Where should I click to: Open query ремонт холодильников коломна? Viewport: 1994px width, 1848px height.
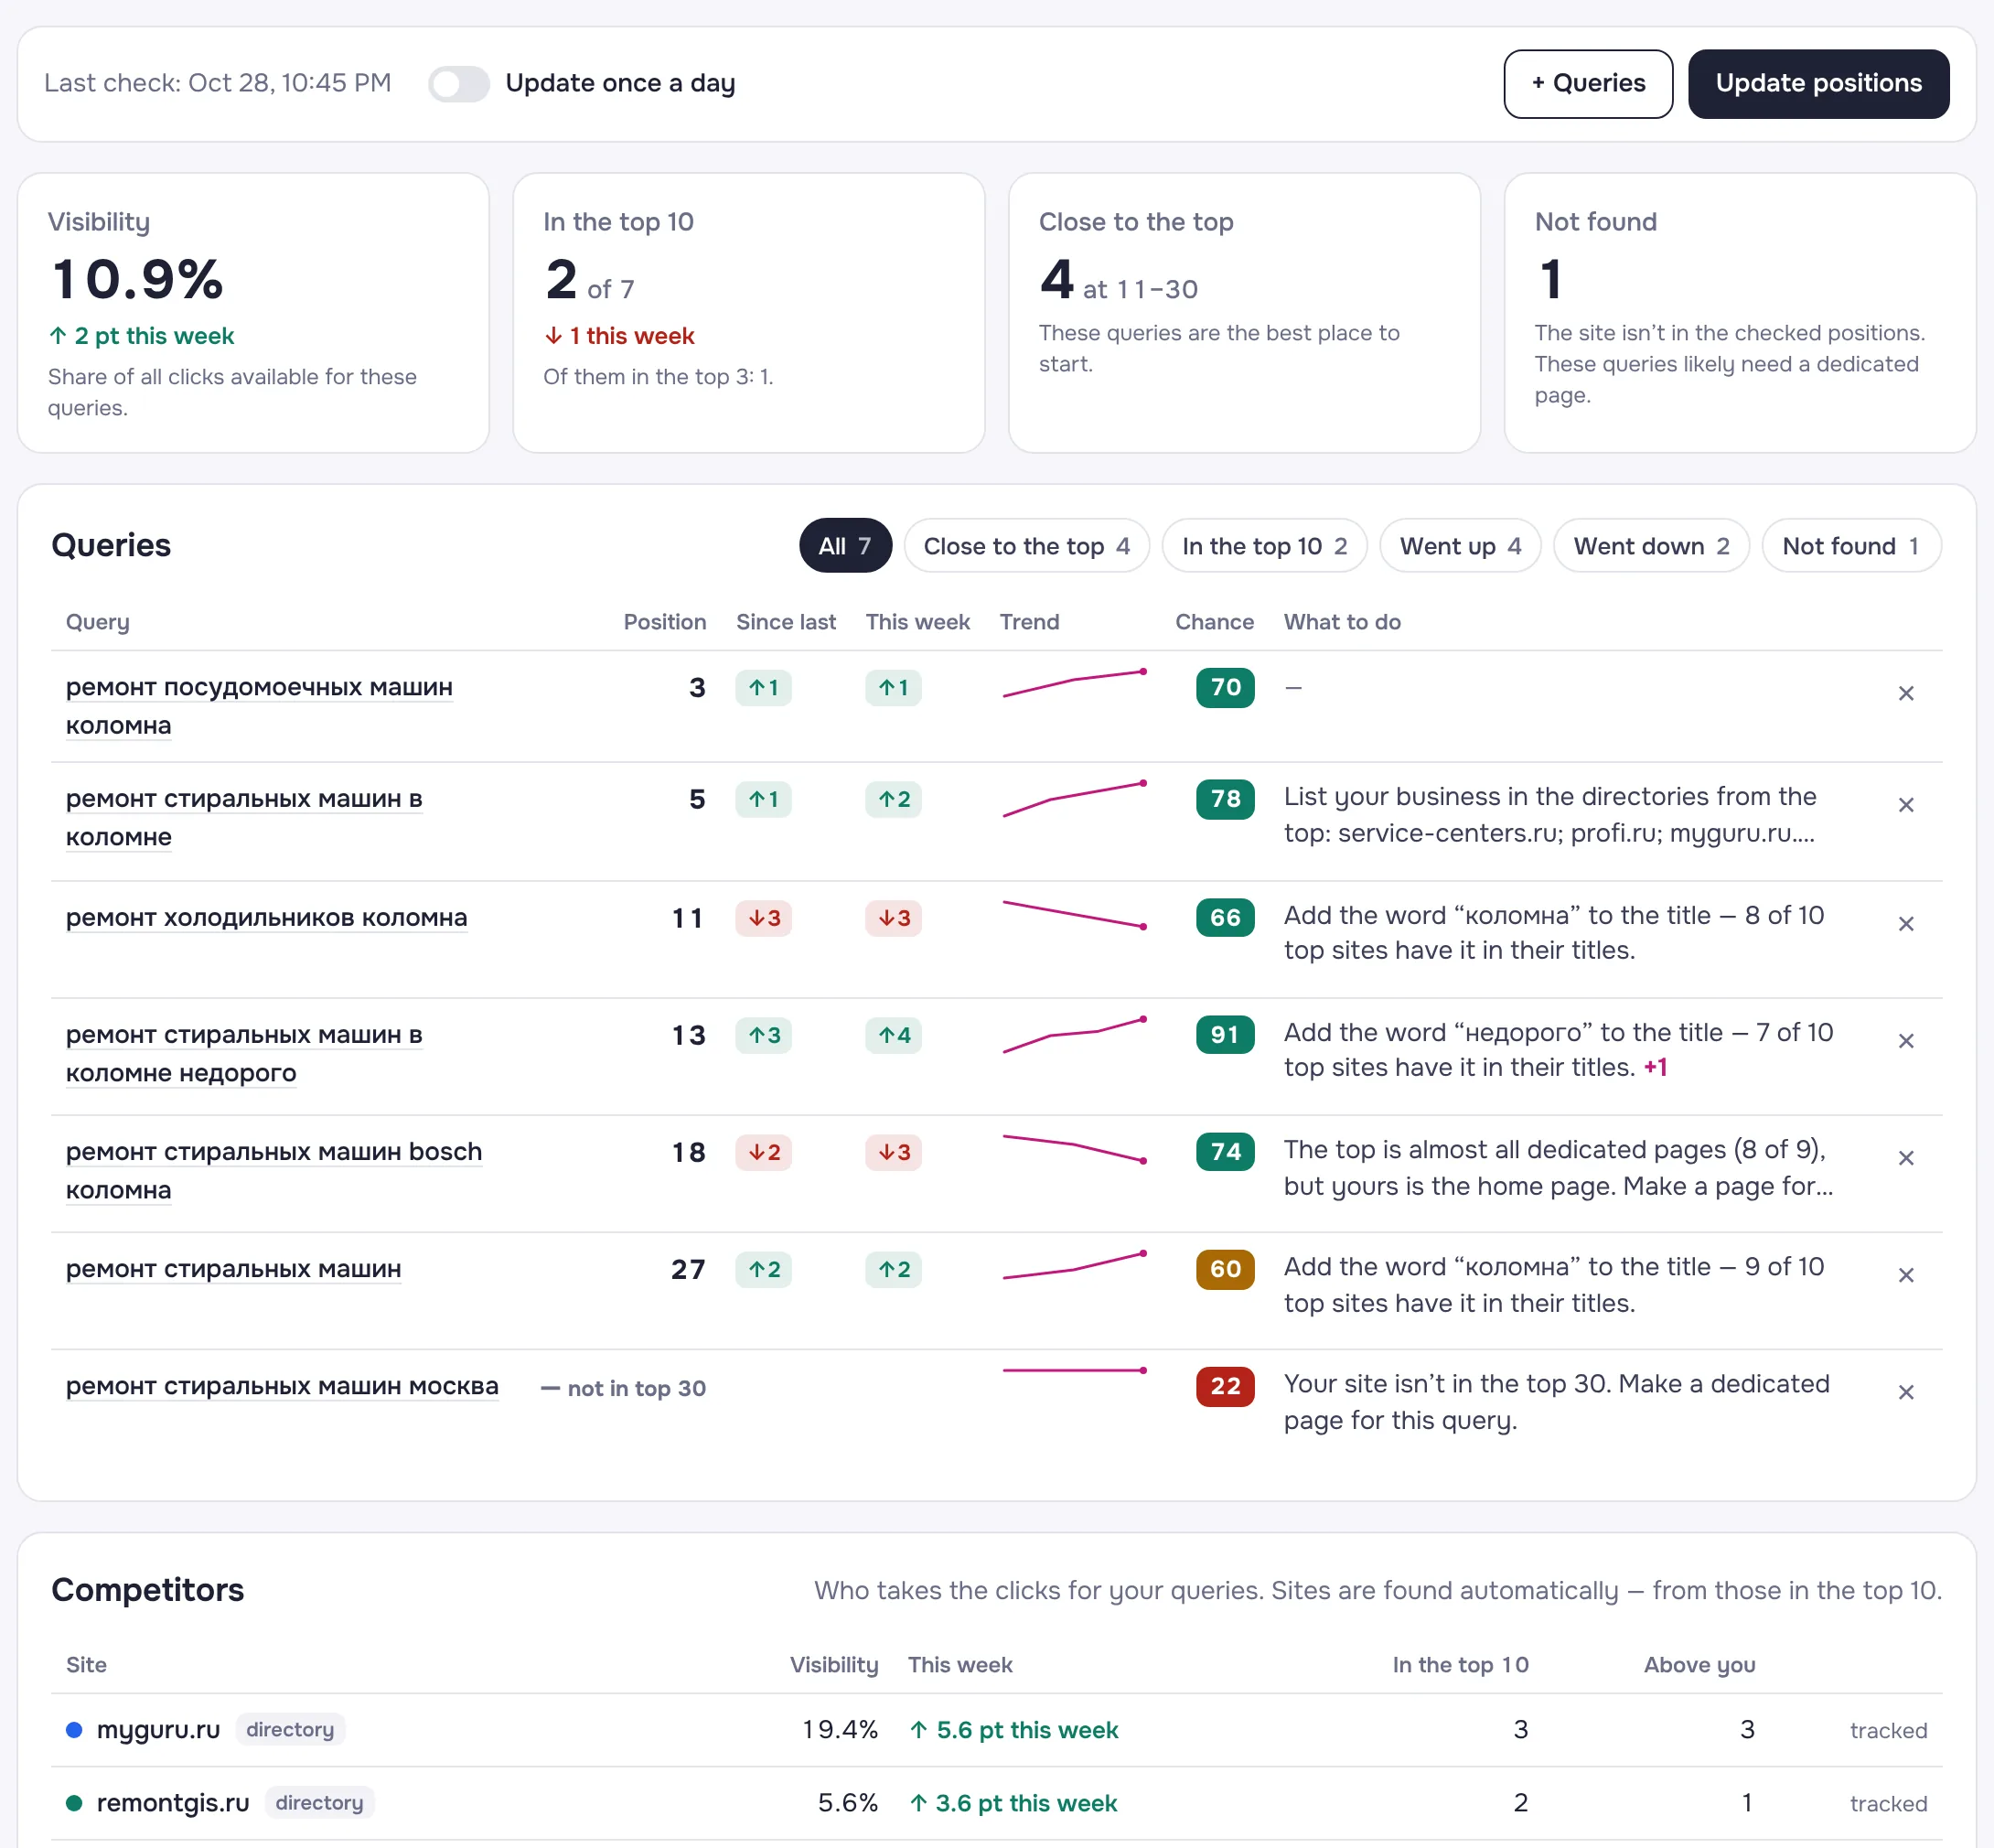coord(266,918)
